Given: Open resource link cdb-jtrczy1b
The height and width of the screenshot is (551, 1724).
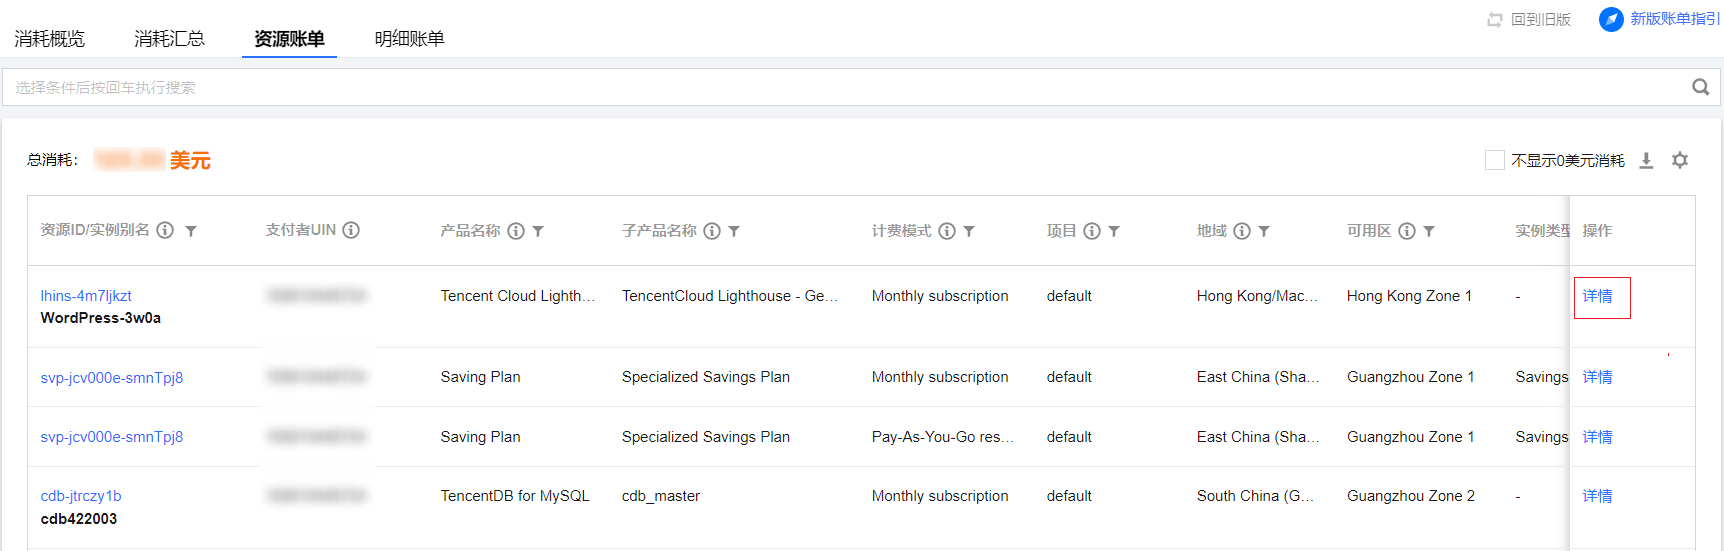Looking at the screenshot, I should click(x=81, y=496).
